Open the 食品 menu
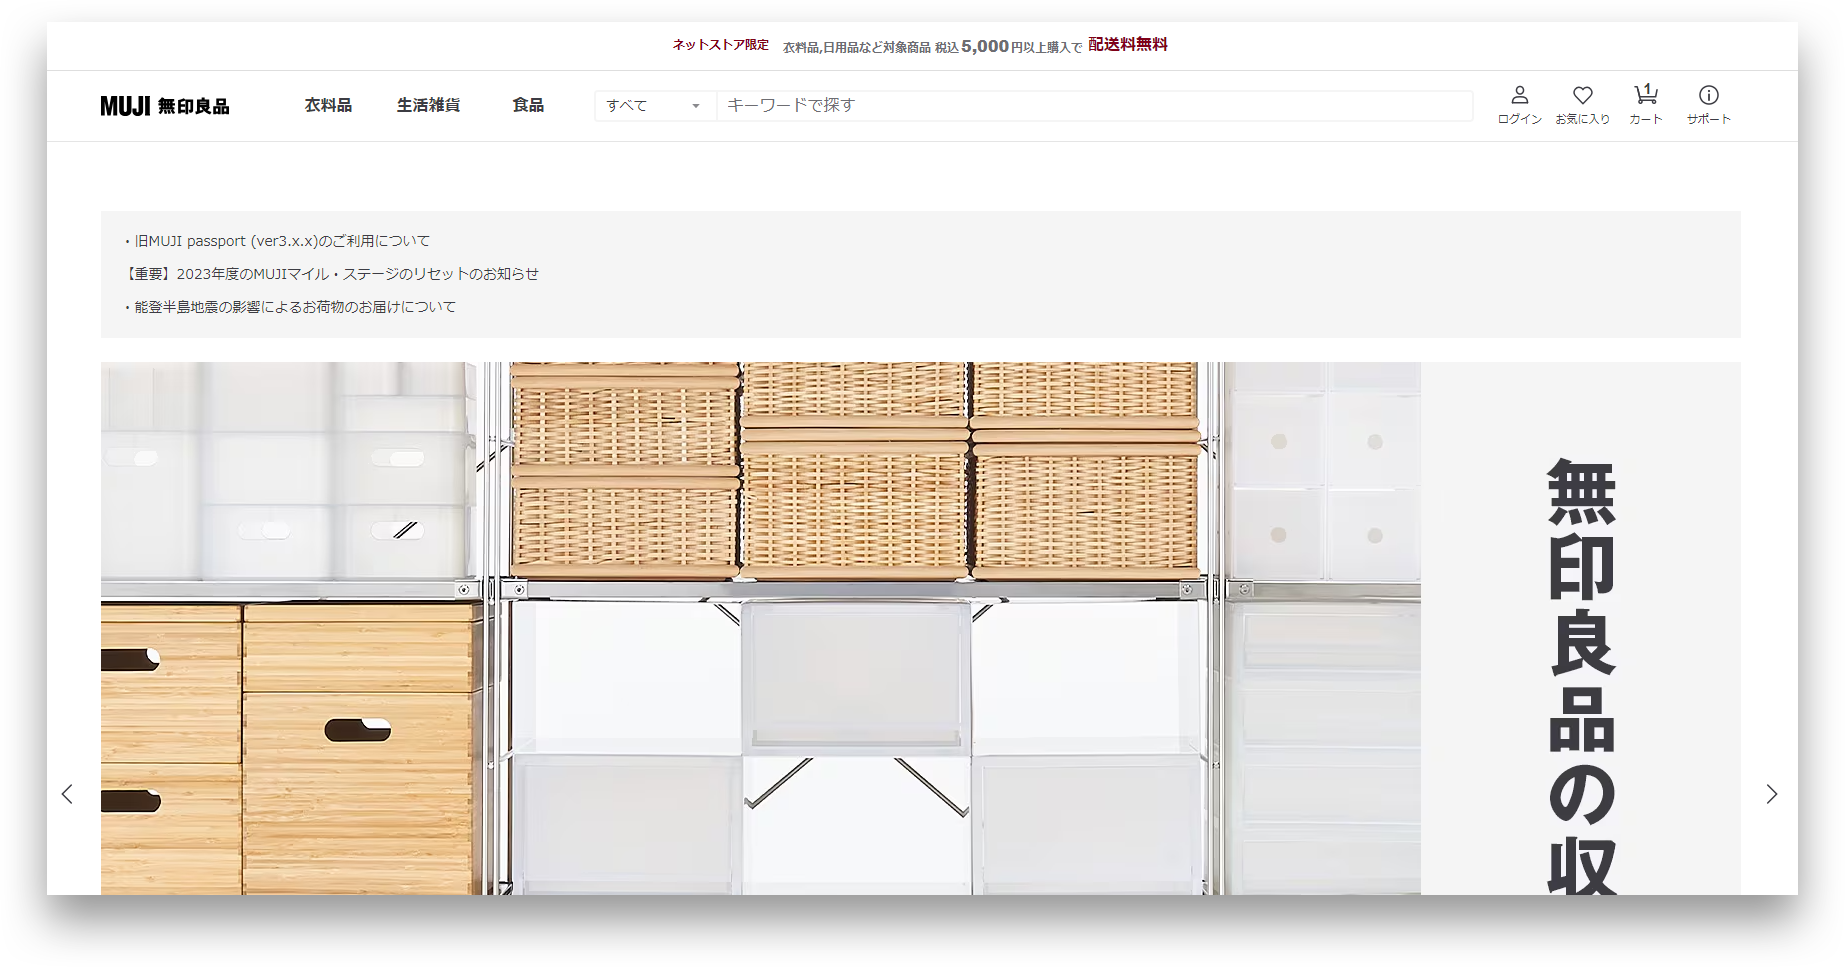The image size is (1845, 967). tap(528, 105)
